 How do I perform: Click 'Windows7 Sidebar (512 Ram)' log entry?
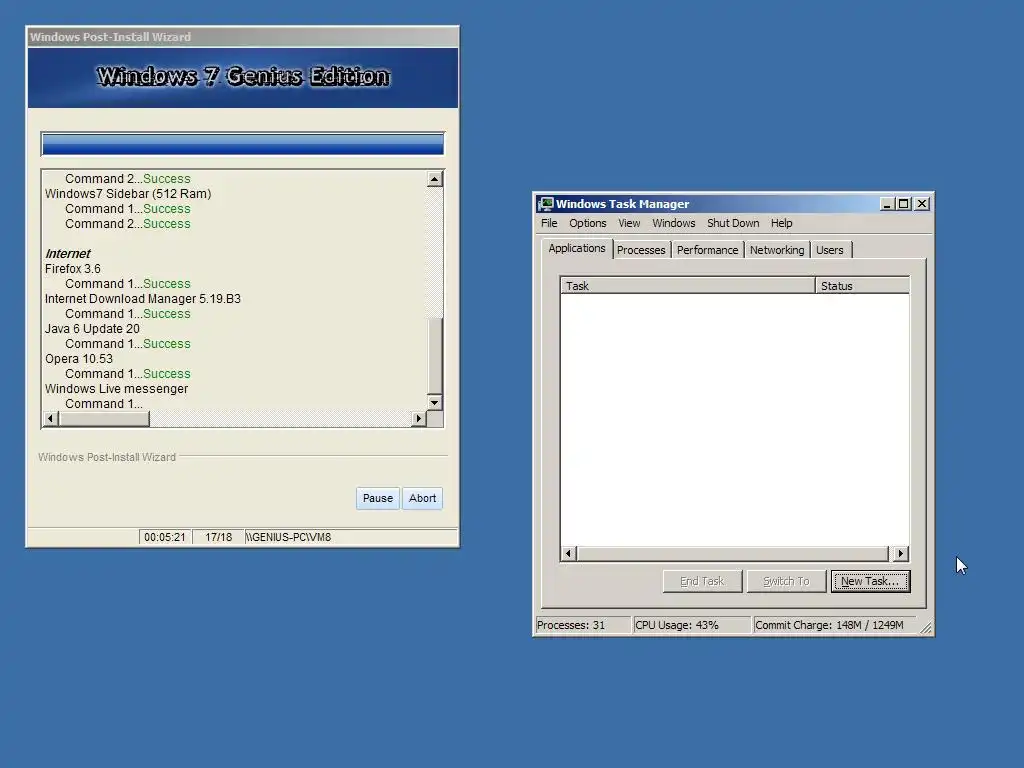[x=128, y=193]
